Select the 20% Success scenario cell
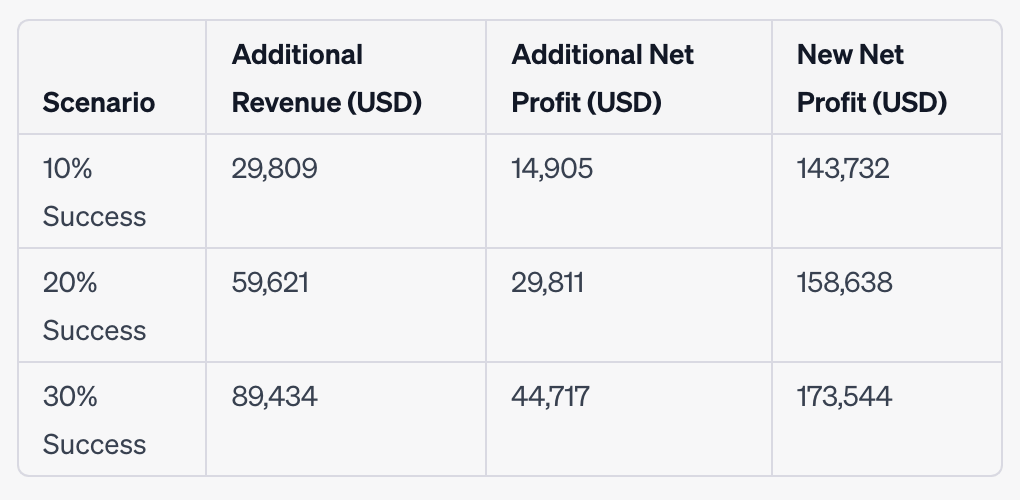This screenshot has width=1020, height=500. click(94, 306)
